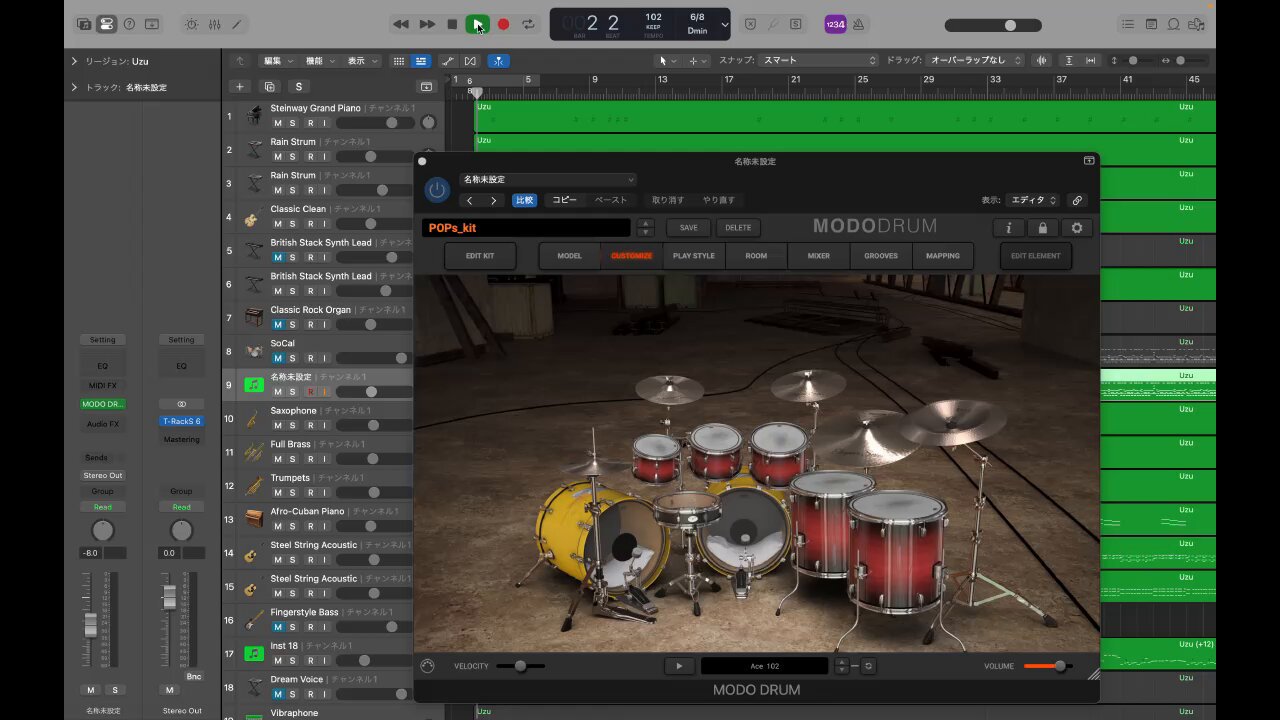Open the Loop Browser icon

point(1174,24)
